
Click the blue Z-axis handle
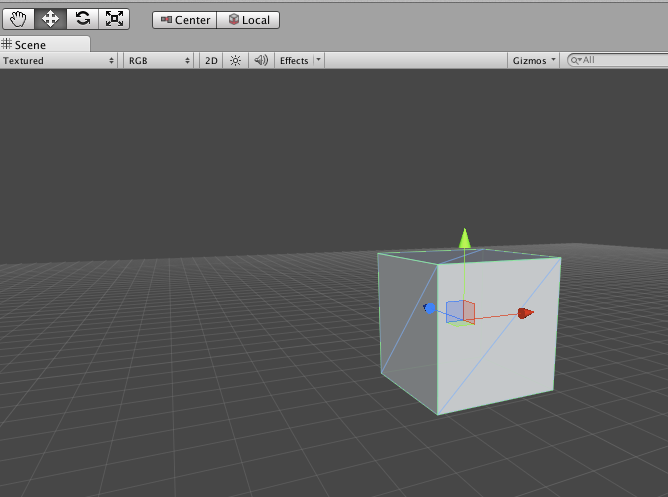(429, 308)
